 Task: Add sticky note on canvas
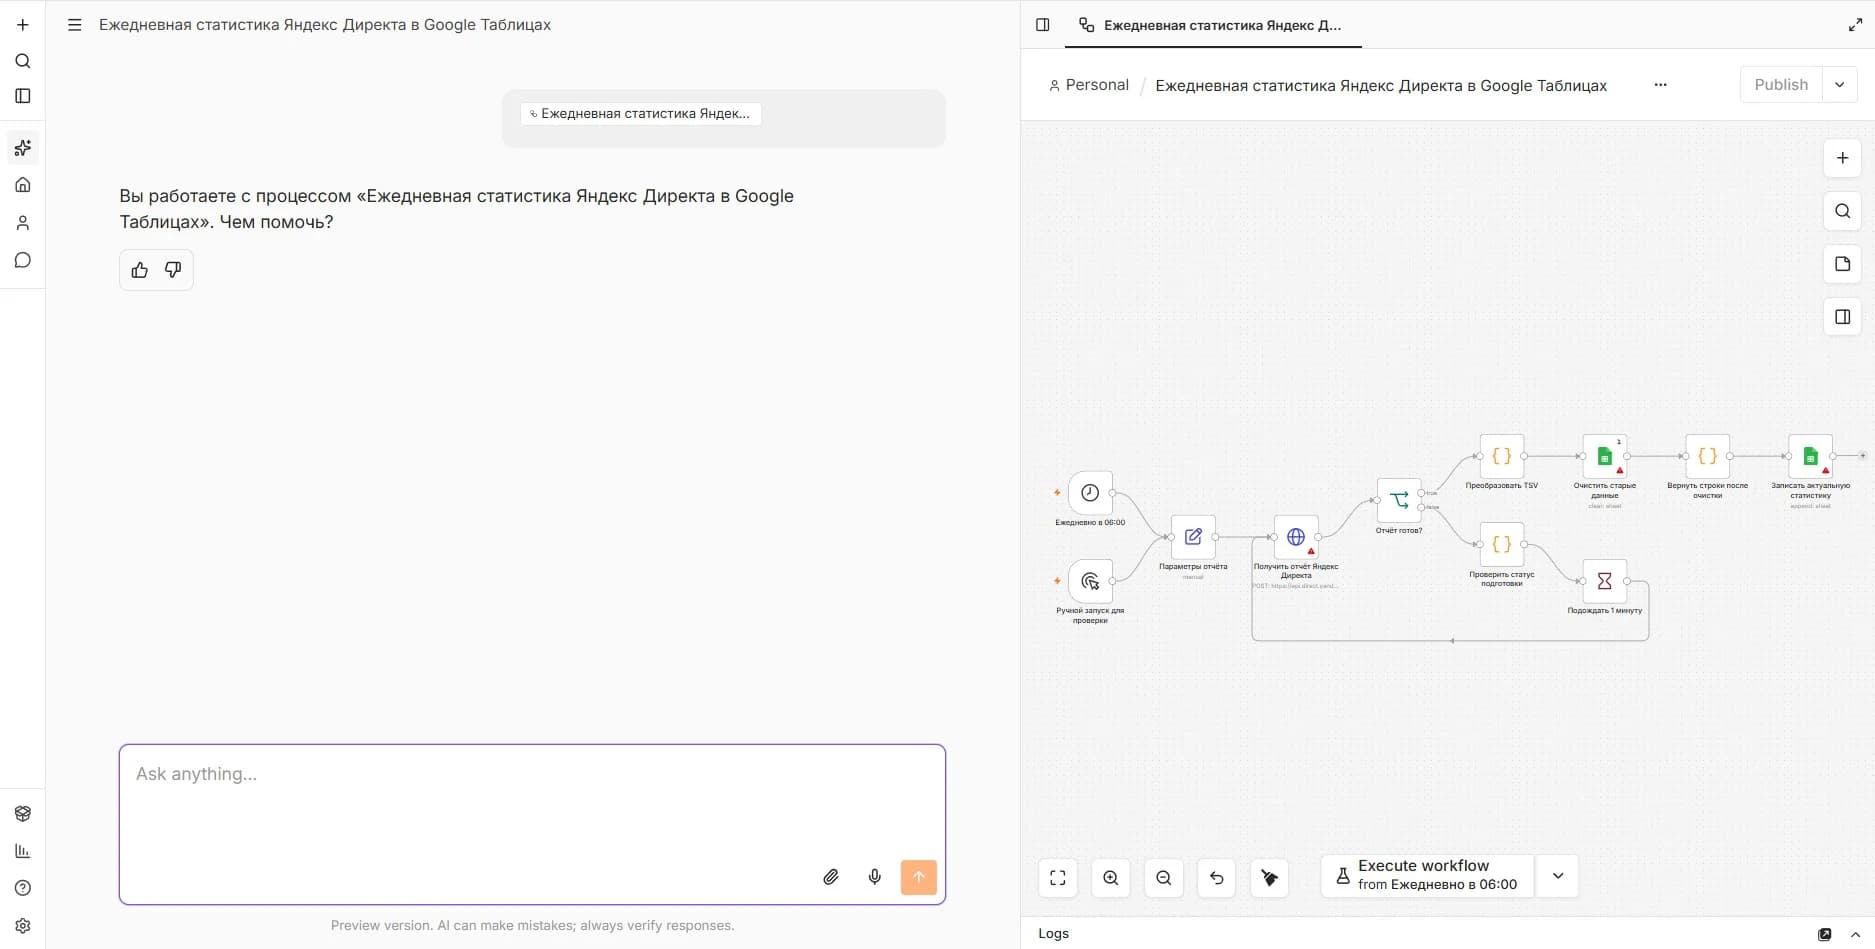coord(1843,264)
